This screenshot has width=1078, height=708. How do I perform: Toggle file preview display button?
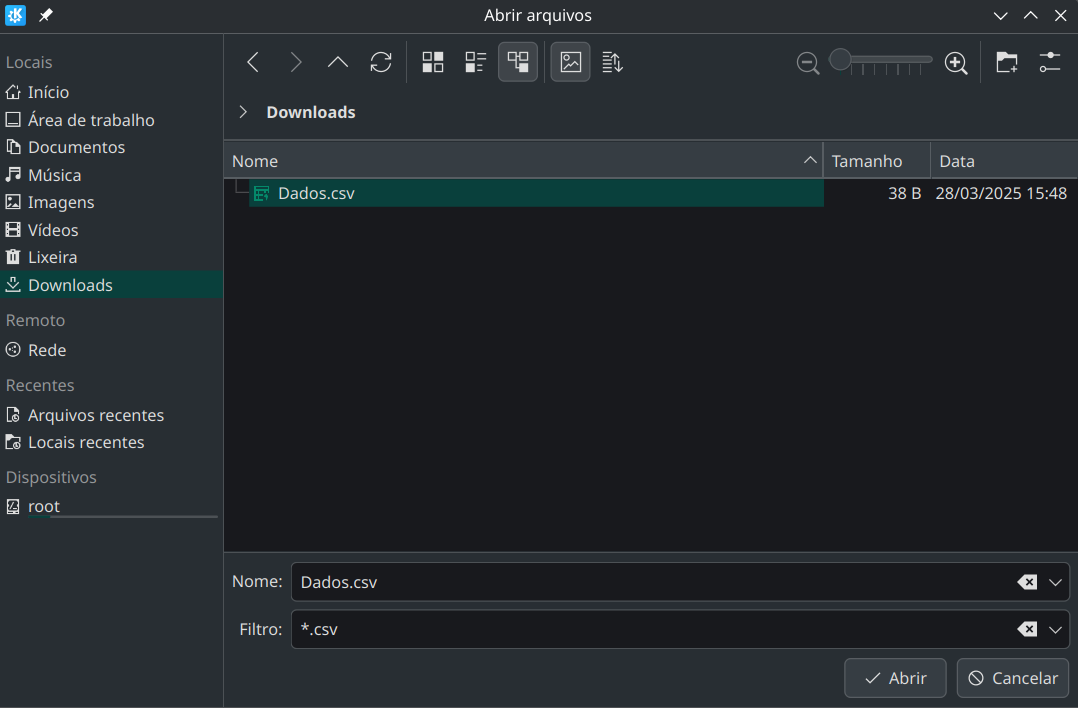570,62
